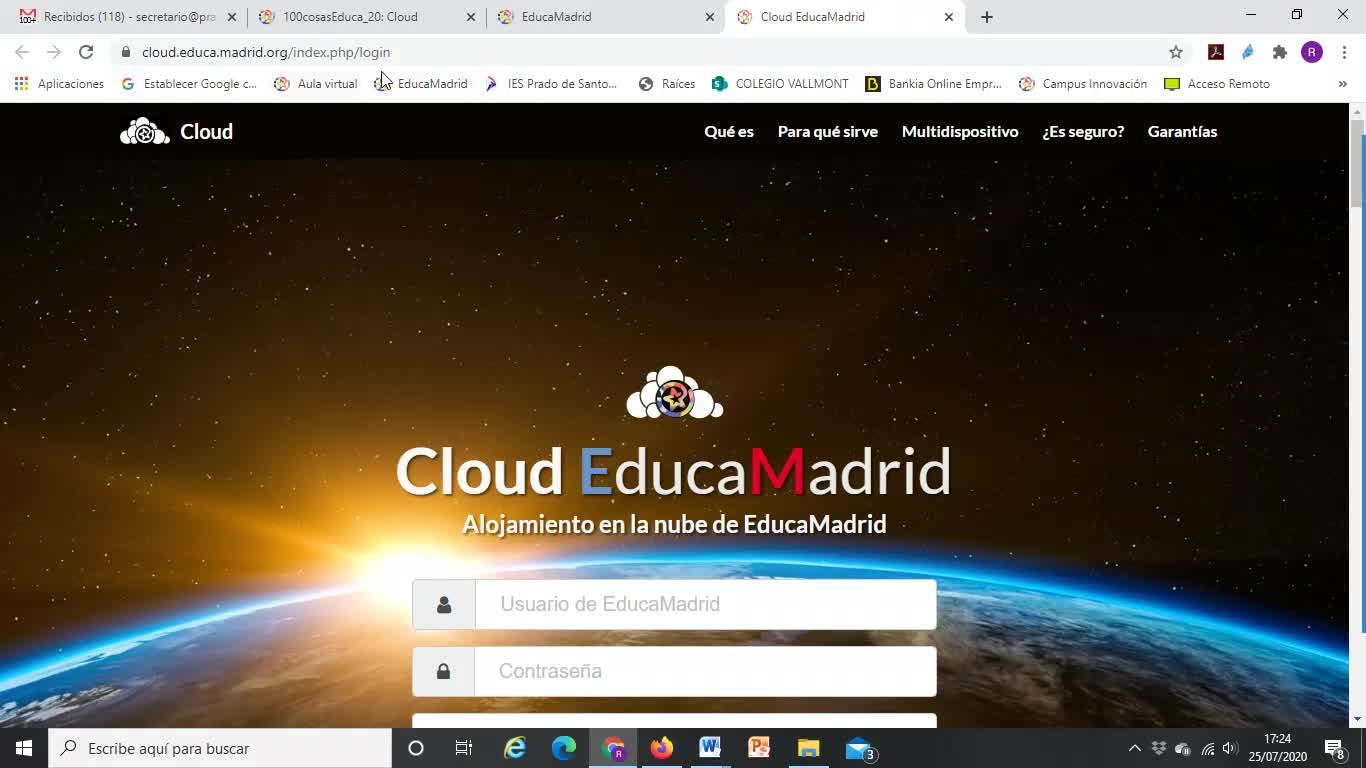The width and height of the screenshot is (1366, 768).
Task: Open the Adobe Acrobat extension icon
Action: pos(1216,52)
